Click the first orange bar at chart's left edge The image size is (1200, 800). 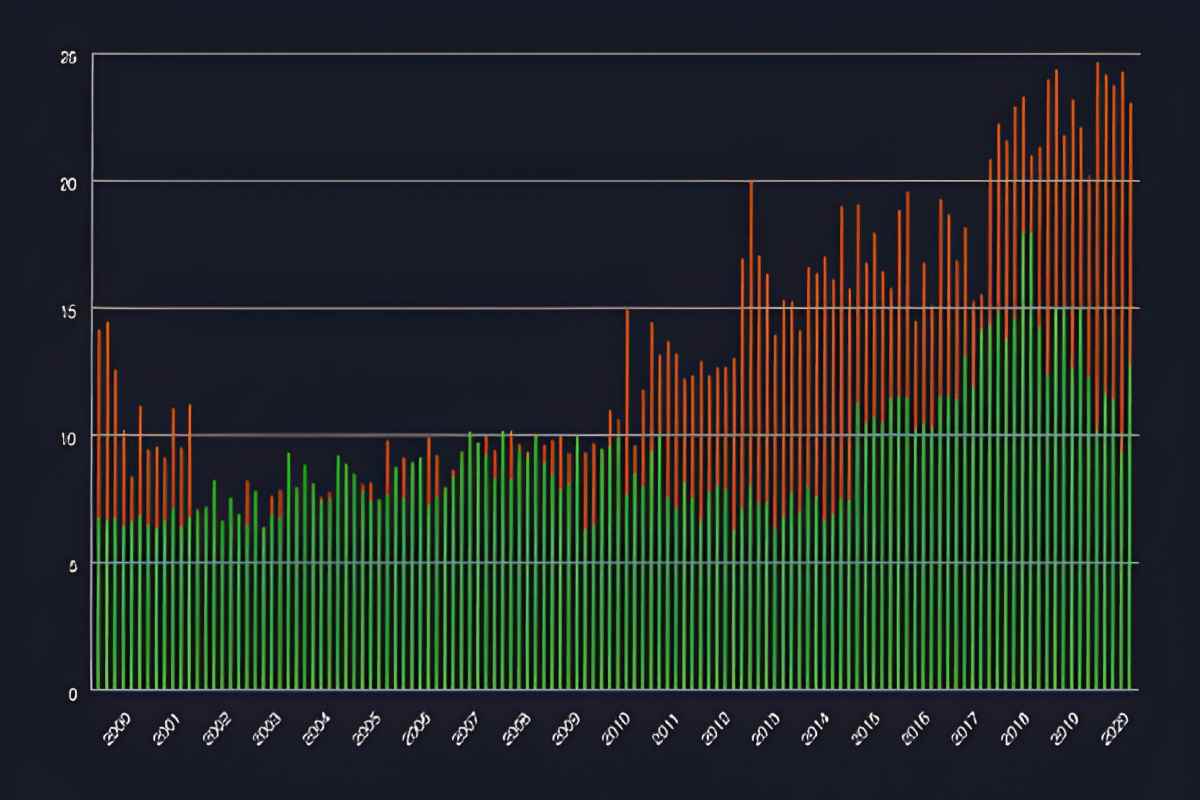pyautogui.click(x=99, y=420)
